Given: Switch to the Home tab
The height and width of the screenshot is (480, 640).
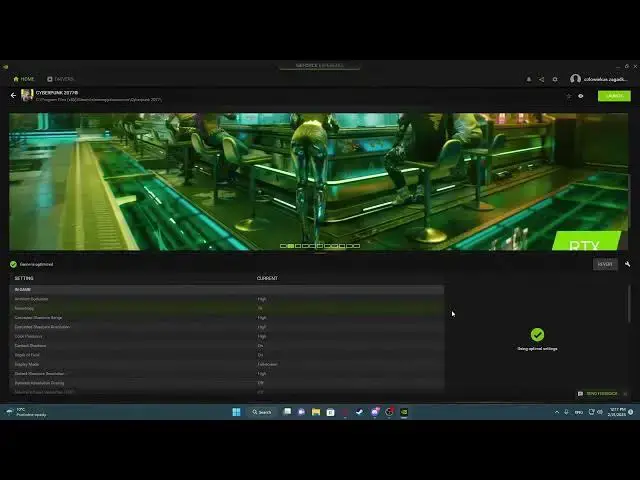Looking at the screenshot, I should point(23,79).
